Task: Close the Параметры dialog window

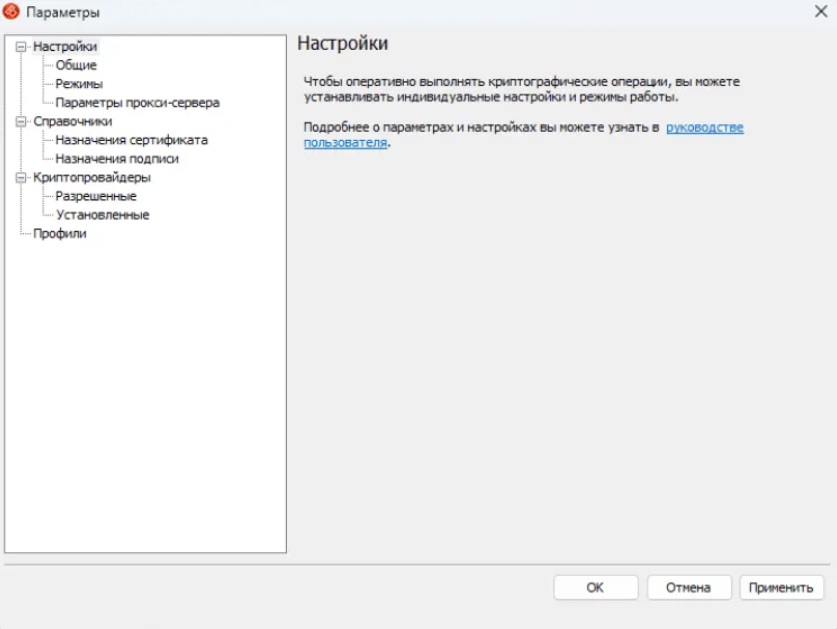Action: tap(820, 12)
